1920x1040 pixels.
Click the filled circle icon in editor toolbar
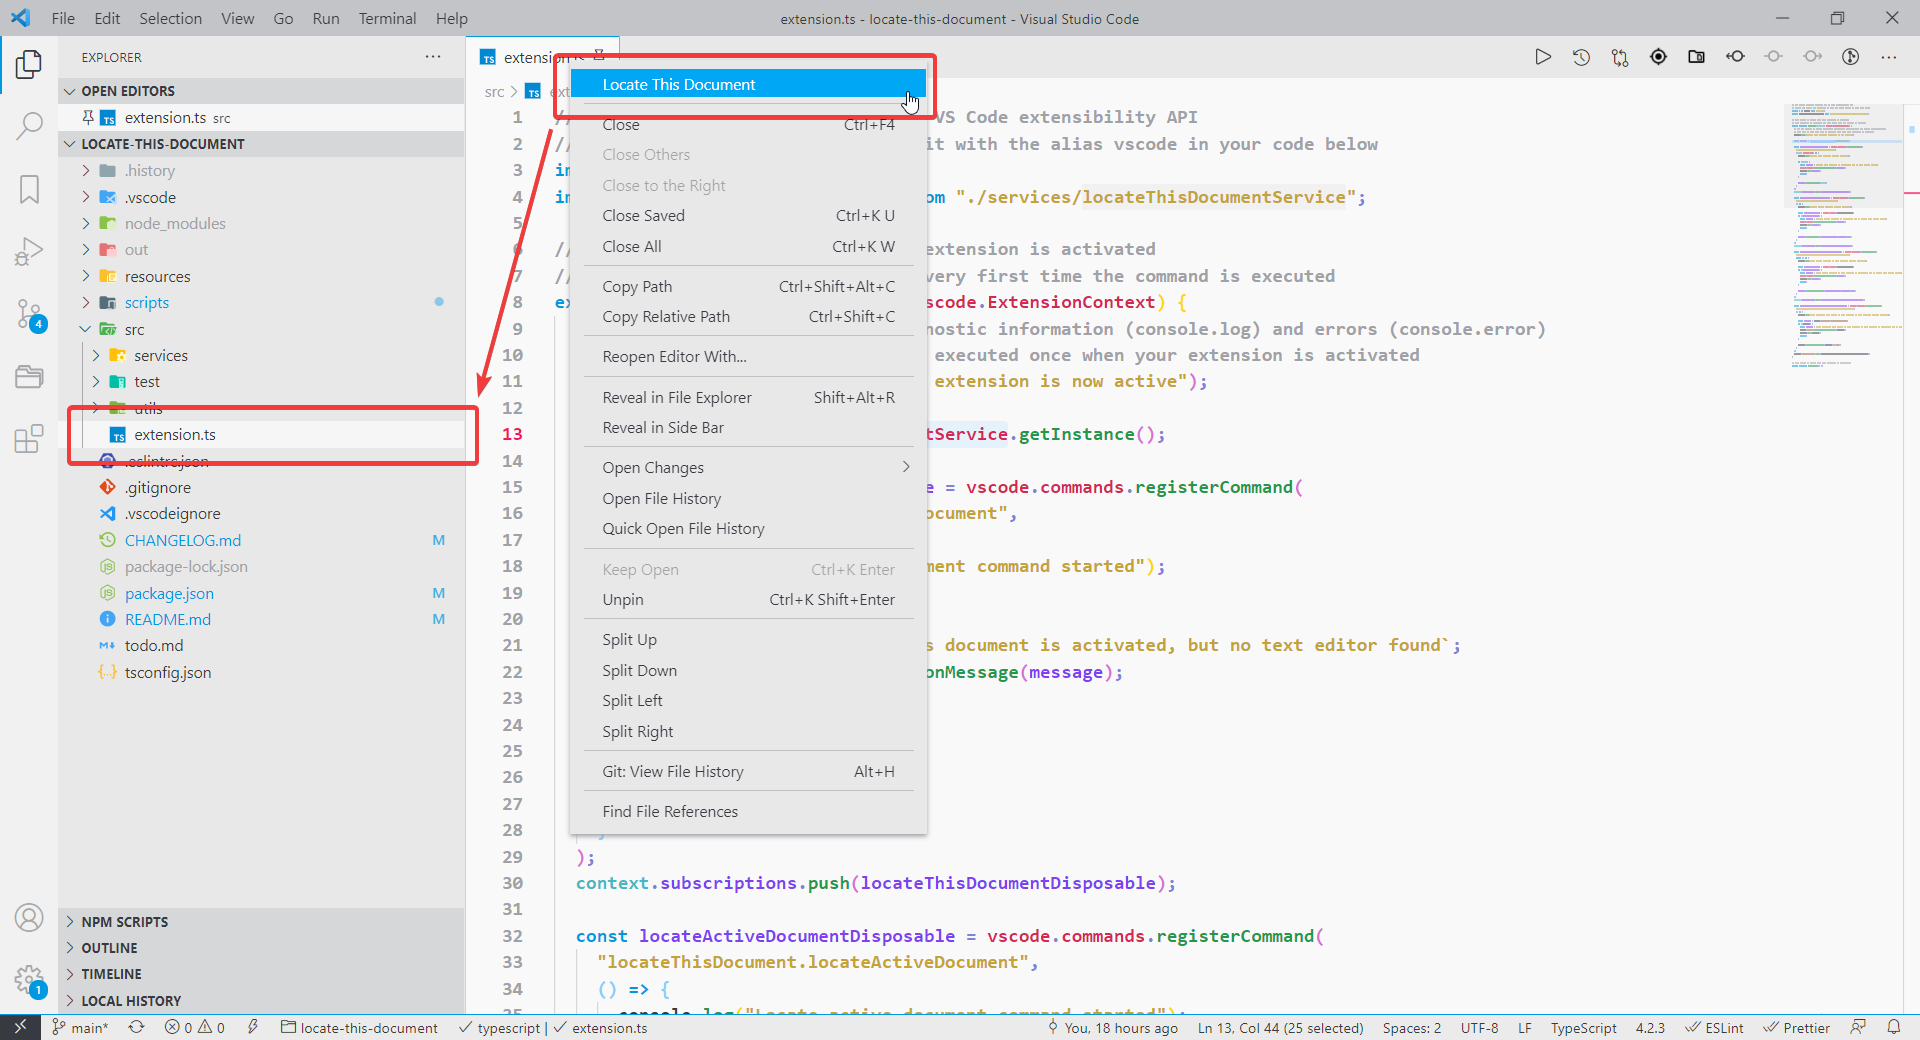[1658, 57]
